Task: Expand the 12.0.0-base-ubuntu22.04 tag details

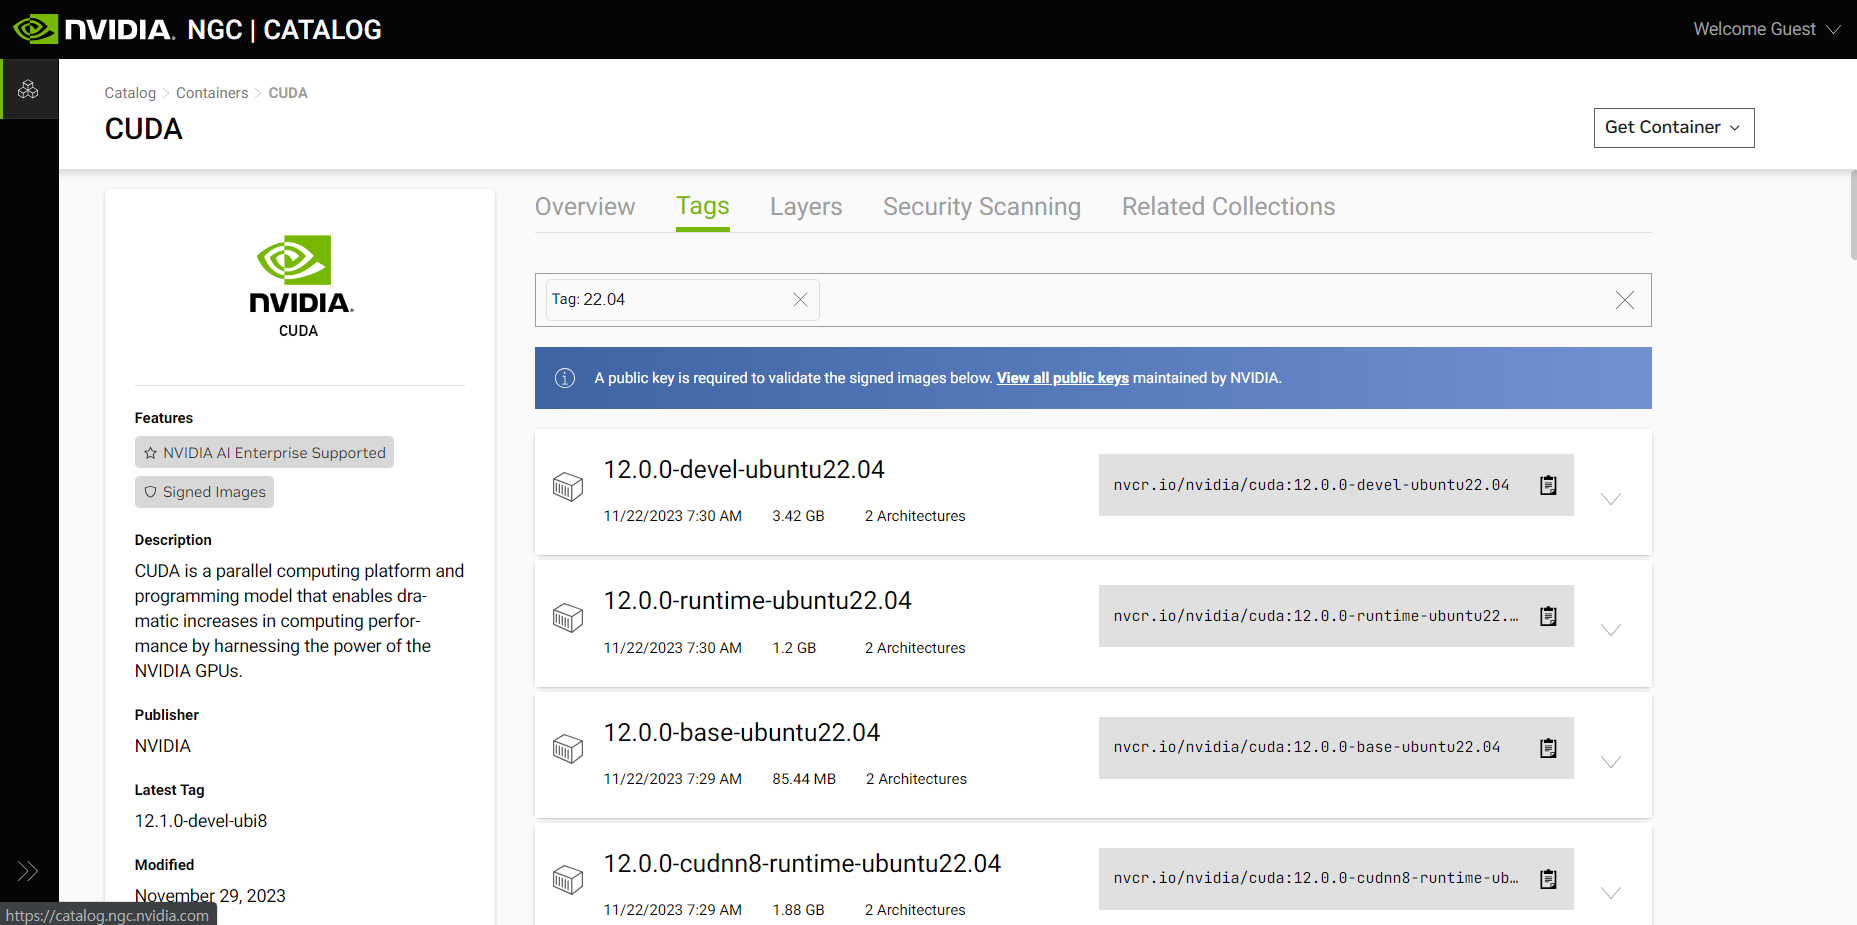Action: pyautogui.click(x=1611, y=762)
